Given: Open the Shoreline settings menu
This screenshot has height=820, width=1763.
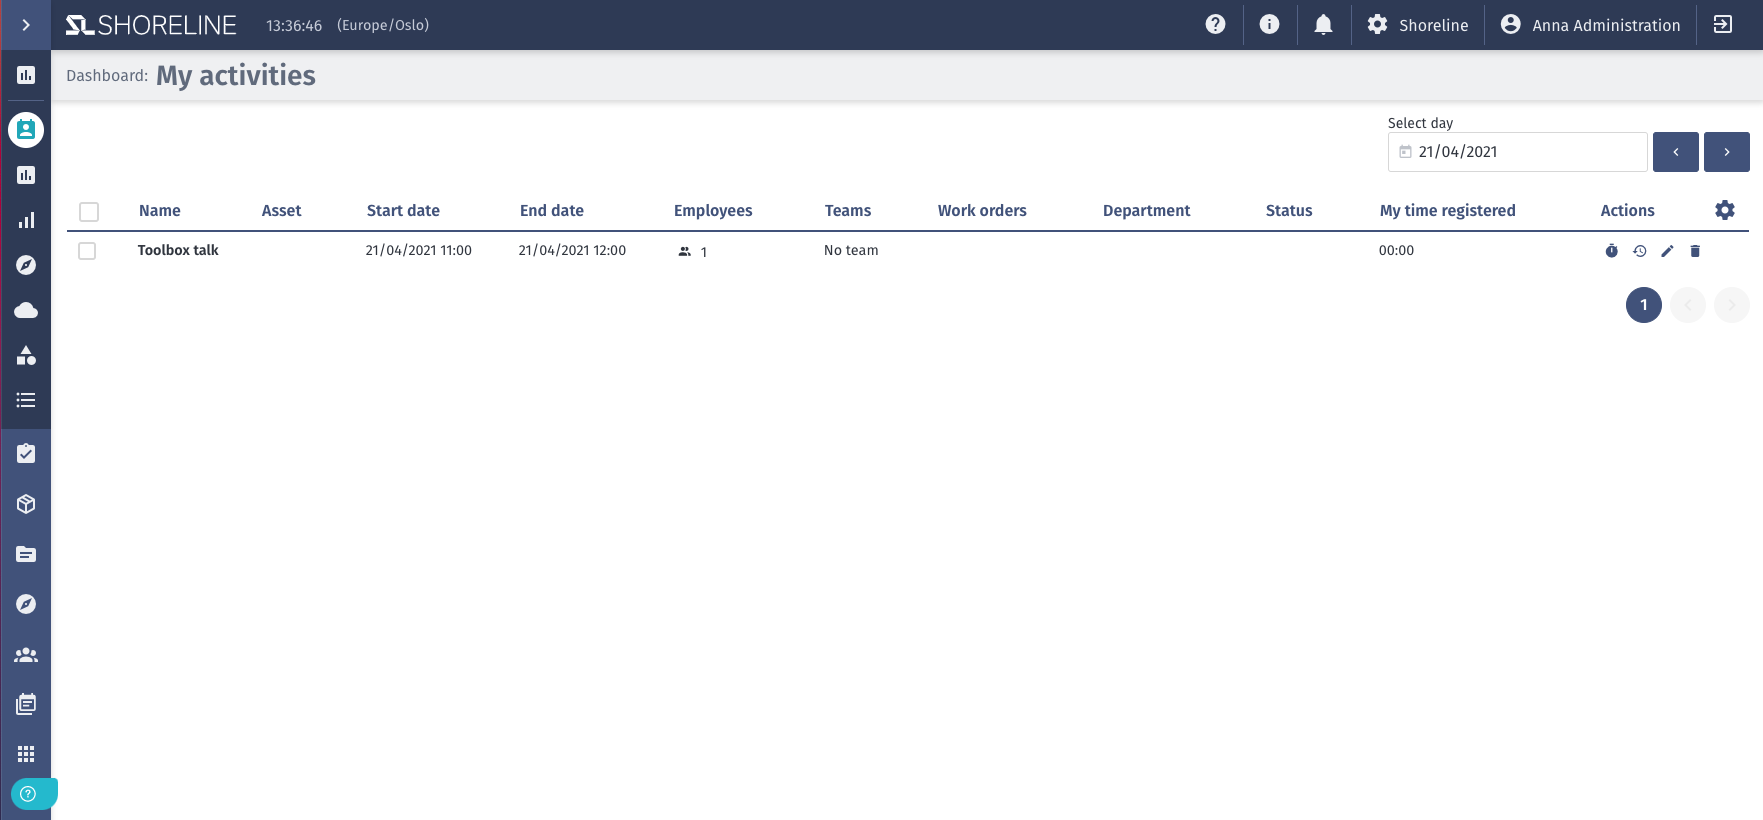Looking at the screenshot, I should pyautogui.click(x=1418, y=25).
